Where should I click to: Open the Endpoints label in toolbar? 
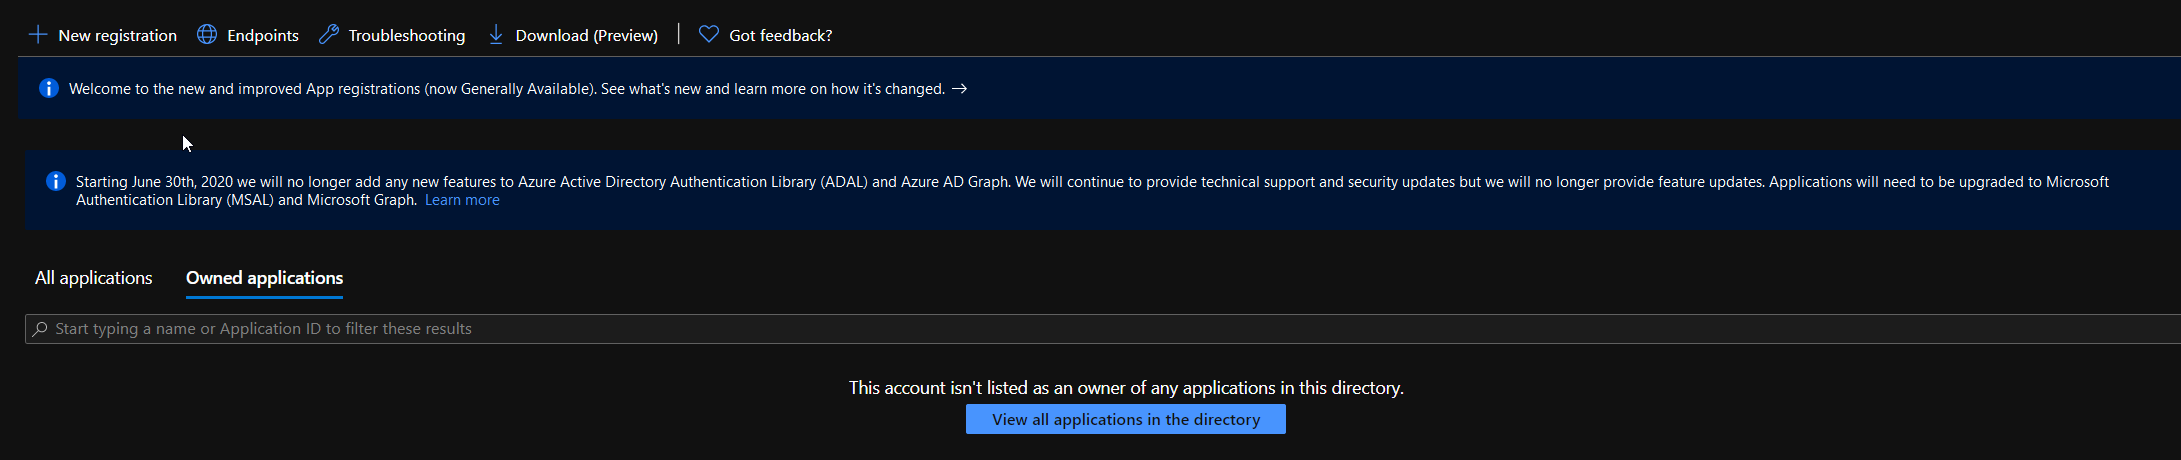262,36
